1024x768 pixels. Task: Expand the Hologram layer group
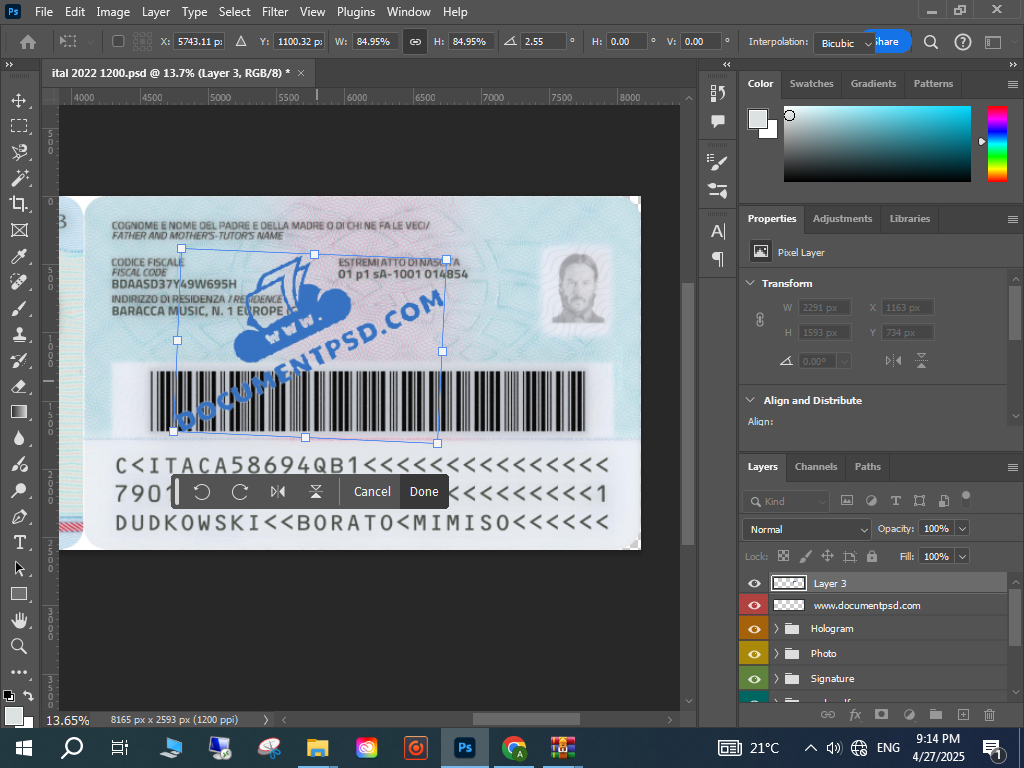coord(776,629)
